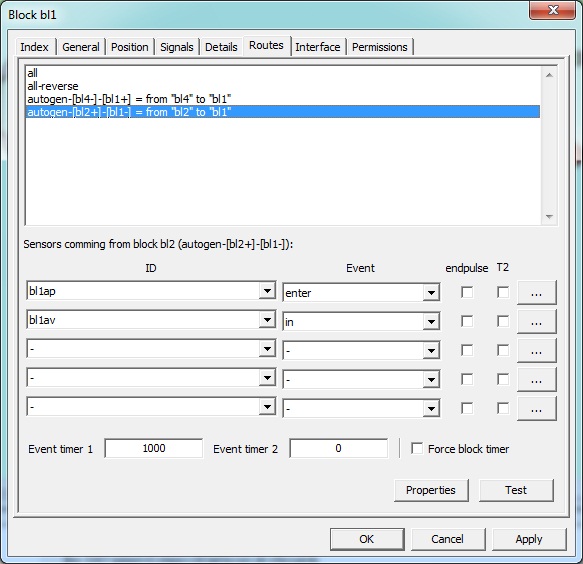Toggle T2 checkbox for bl1av sensor
The image size is (583, 564).
point(503,321)
